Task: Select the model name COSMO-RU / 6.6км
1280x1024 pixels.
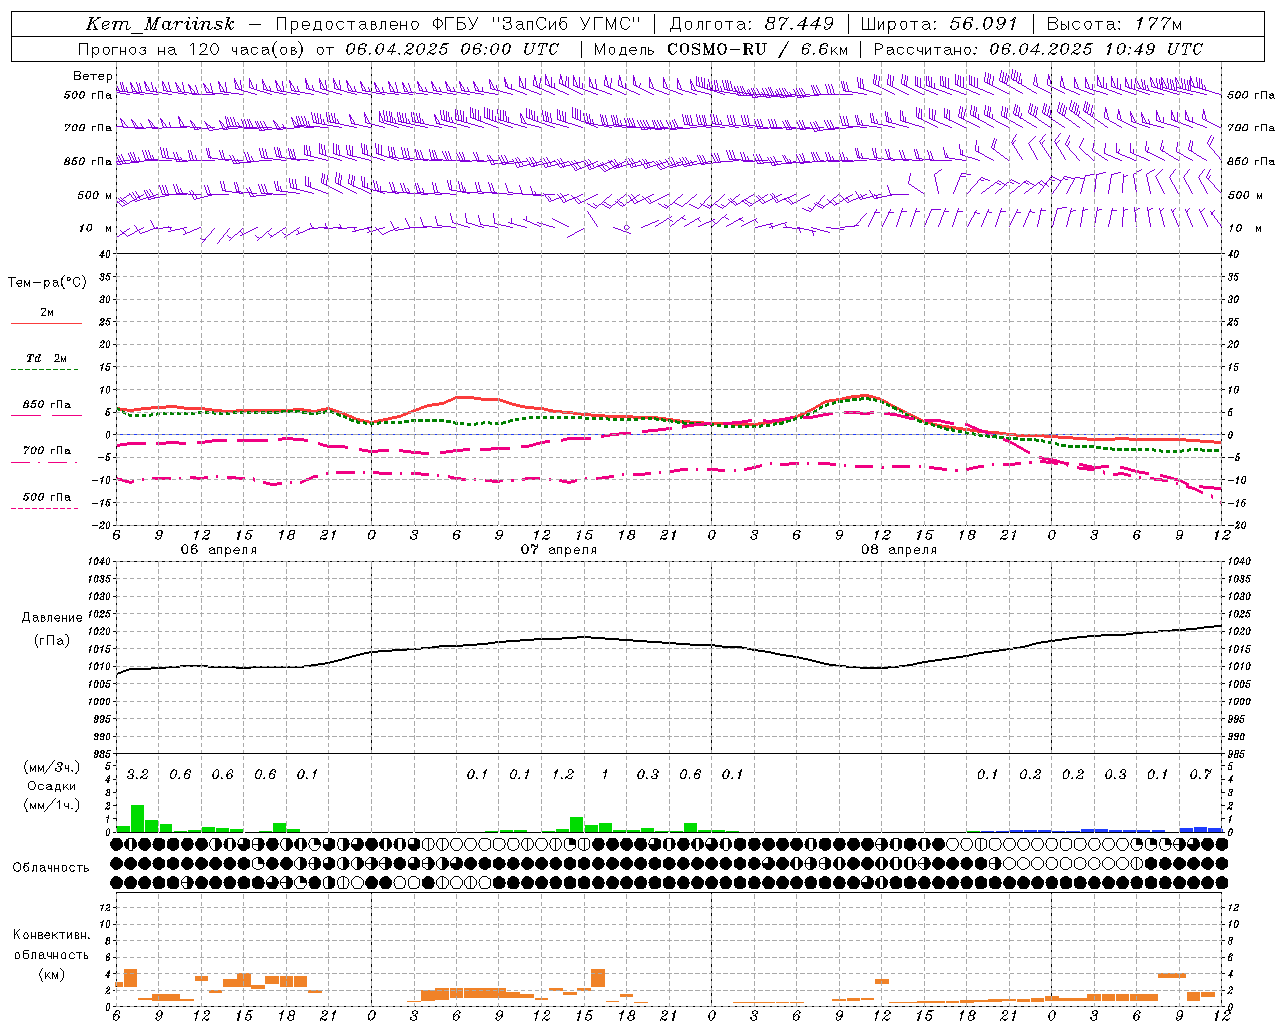Action: [758, 49]
